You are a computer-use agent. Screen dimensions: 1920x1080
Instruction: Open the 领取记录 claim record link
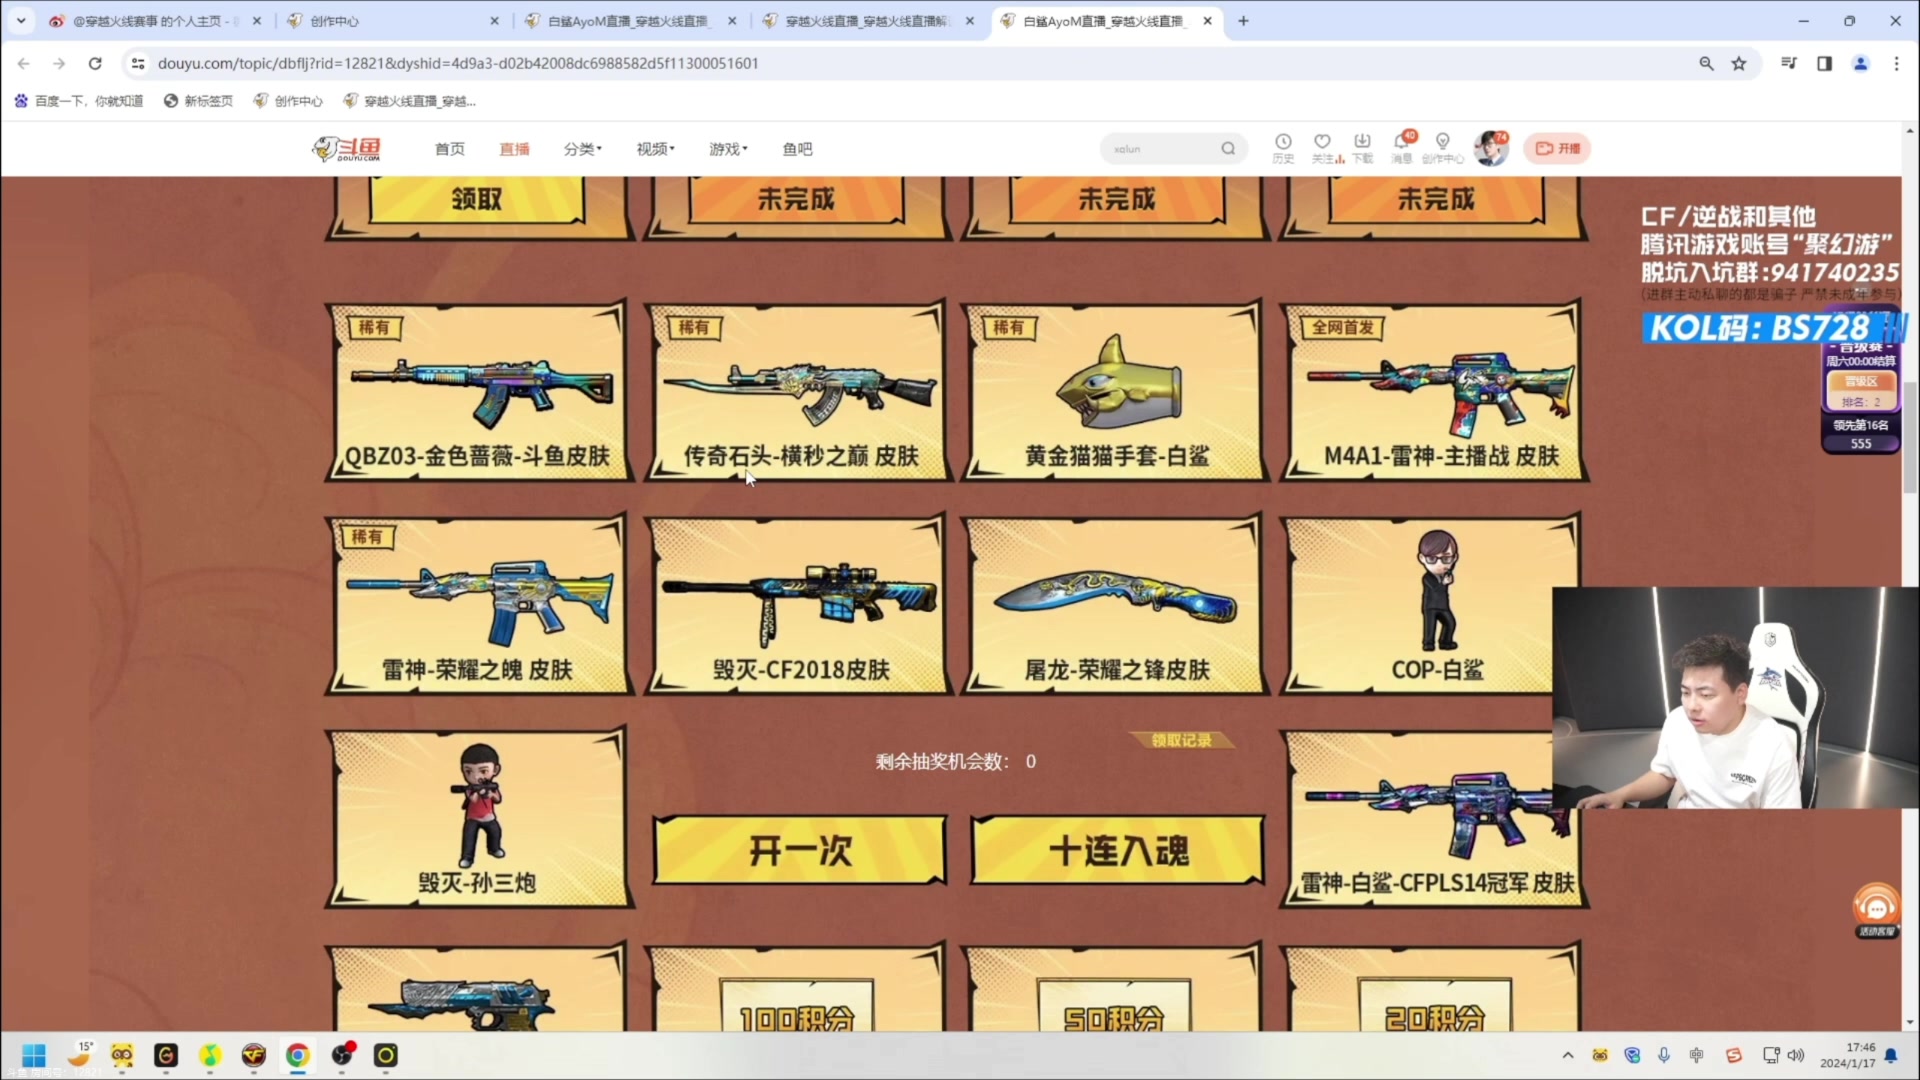[x=1181, y=740]
